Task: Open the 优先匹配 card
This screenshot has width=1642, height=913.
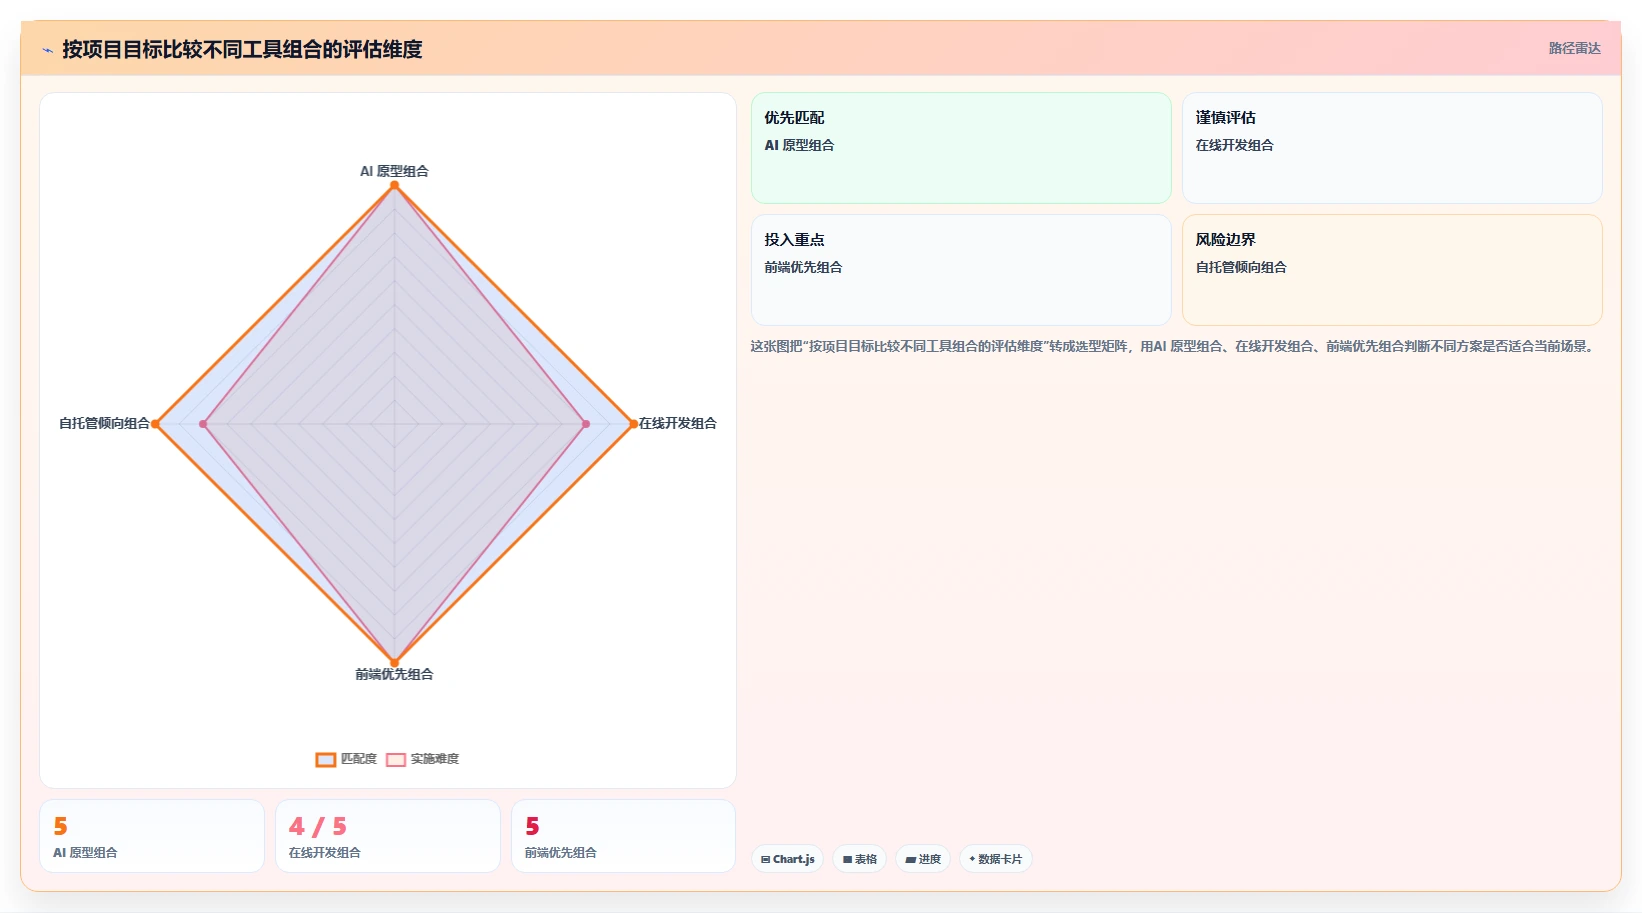Action: [961, 148]
